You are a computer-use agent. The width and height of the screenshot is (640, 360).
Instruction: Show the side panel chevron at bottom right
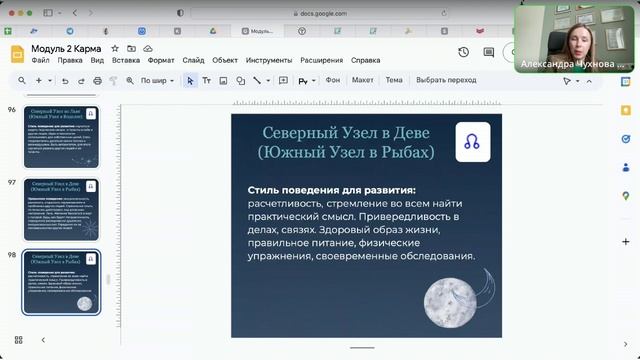coord(625,344)
